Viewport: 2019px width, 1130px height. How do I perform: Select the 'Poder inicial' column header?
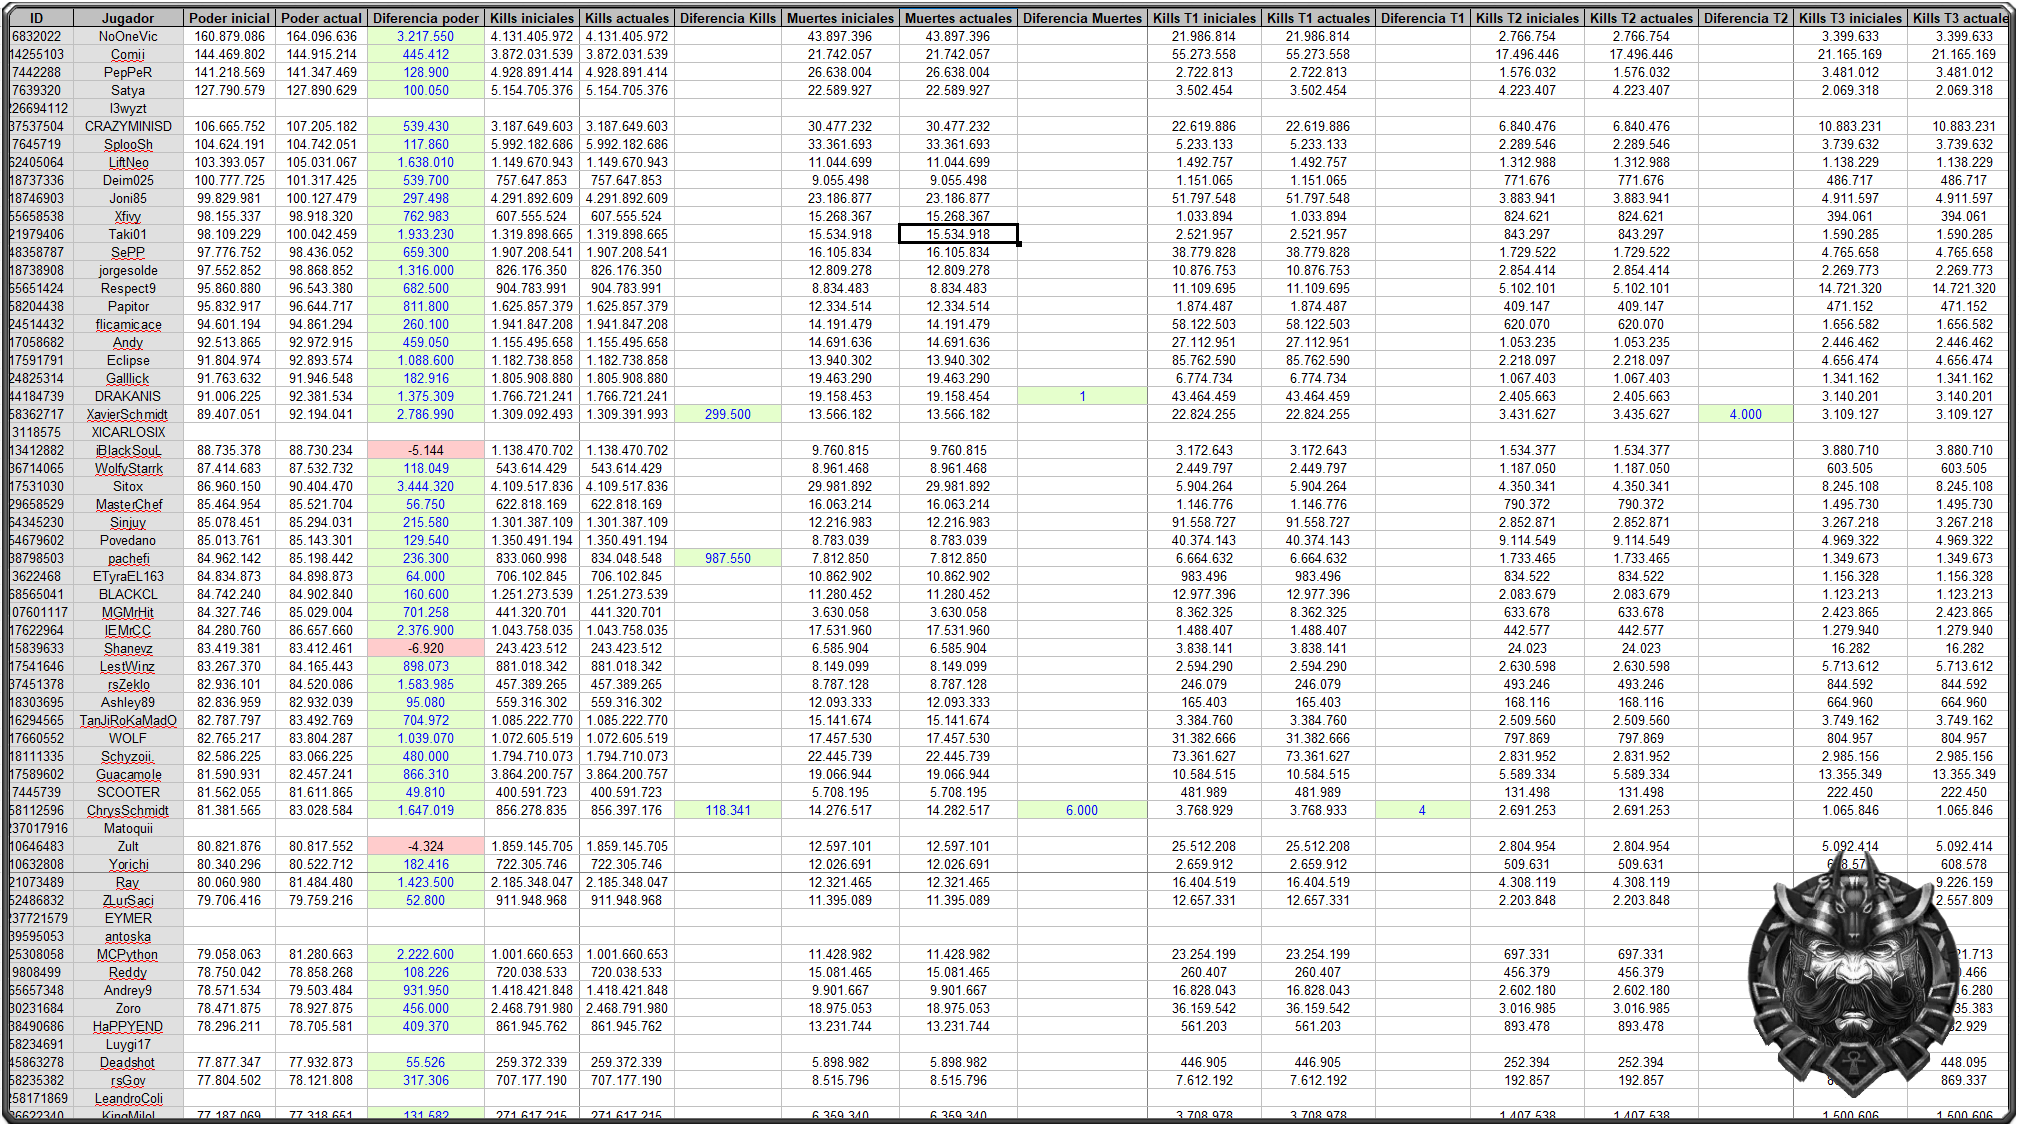[229, 18]
